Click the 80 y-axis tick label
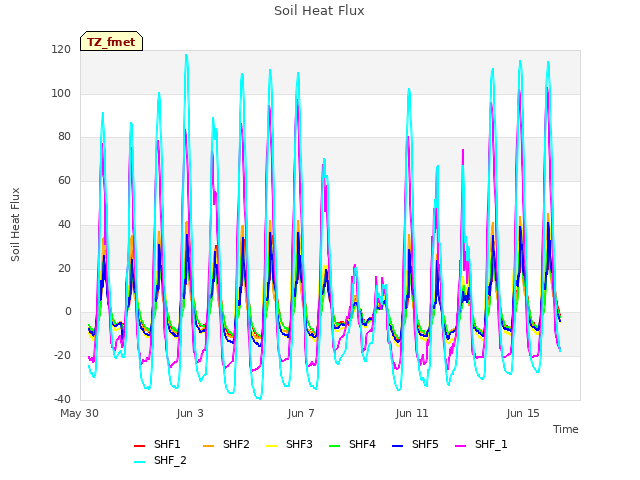Viewport: 640px width, 480px height. coord(64,137)
